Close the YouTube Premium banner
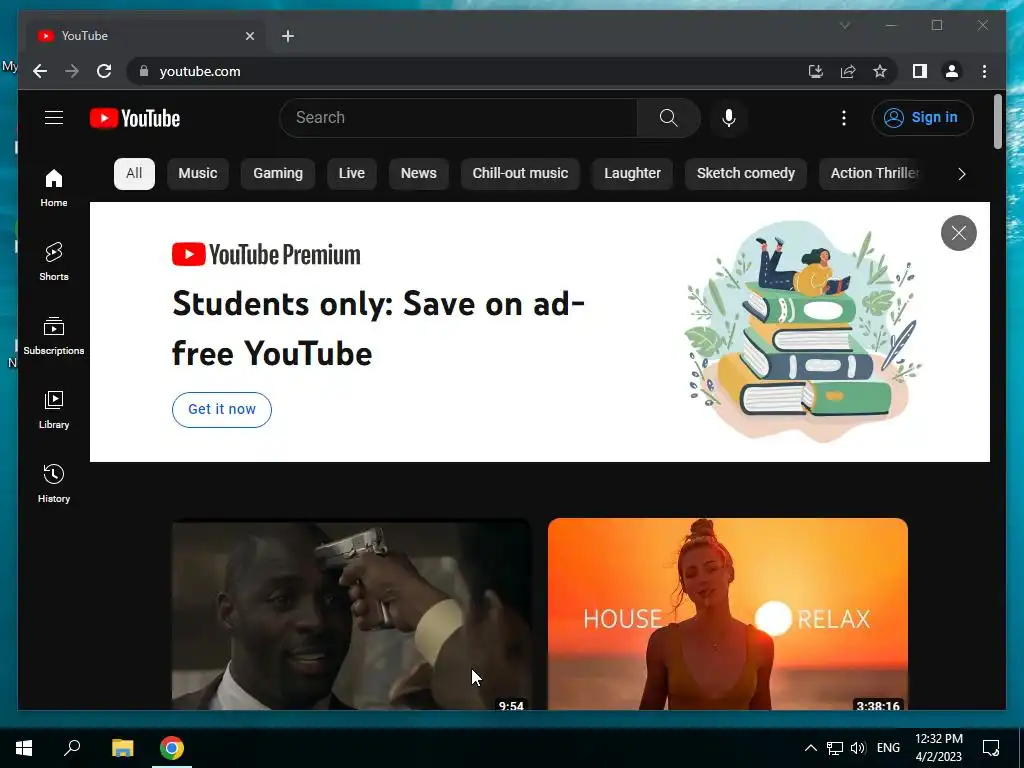Screen dimensions: 1024x768 [958, 232]
